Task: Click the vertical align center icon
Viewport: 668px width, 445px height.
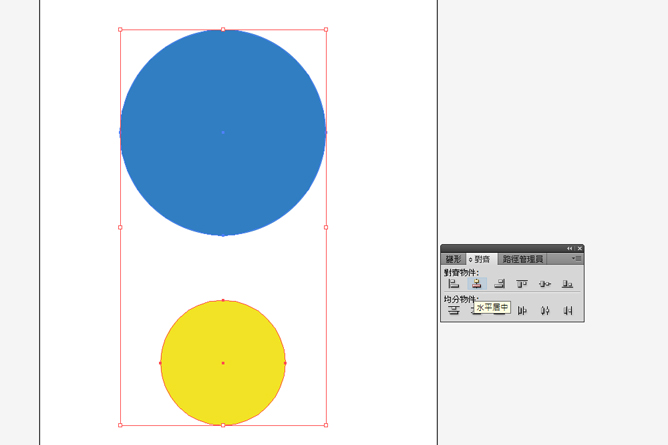Action: point(545,284)
